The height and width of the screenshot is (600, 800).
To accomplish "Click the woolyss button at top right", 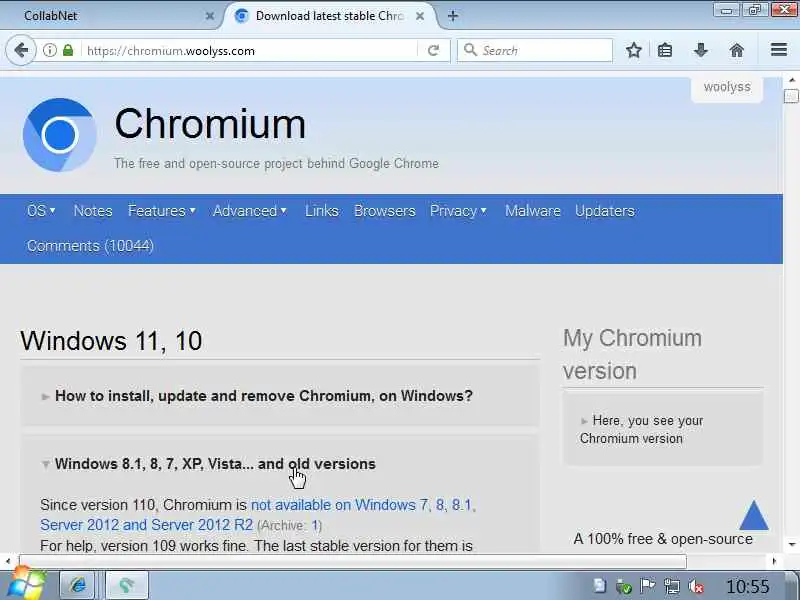I will click(x=727, y=88).
